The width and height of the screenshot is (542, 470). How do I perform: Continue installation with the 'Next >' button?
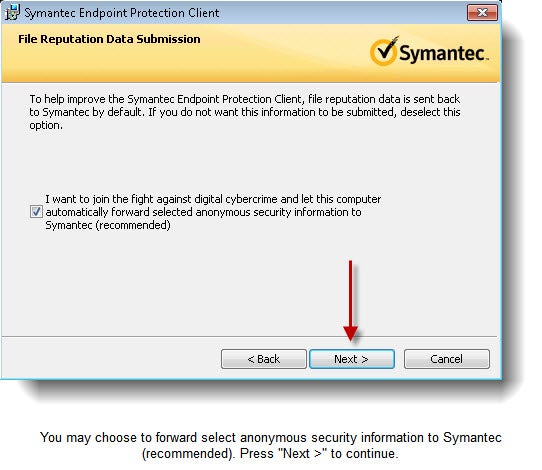pos(352,359)
